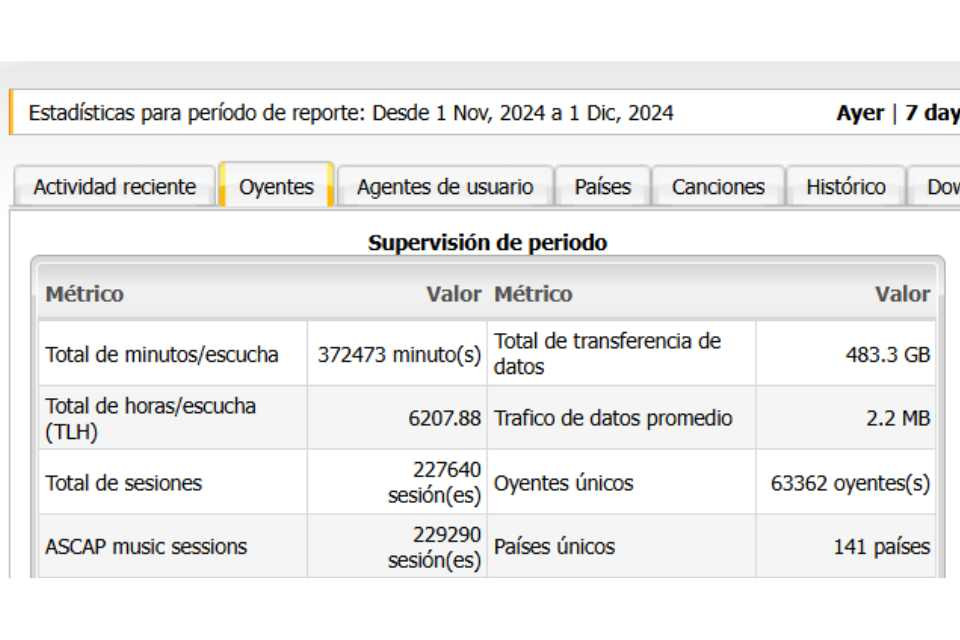960x640 pixels.
Task: Select the Oyentes únicos label
Action: click(563, 483)
